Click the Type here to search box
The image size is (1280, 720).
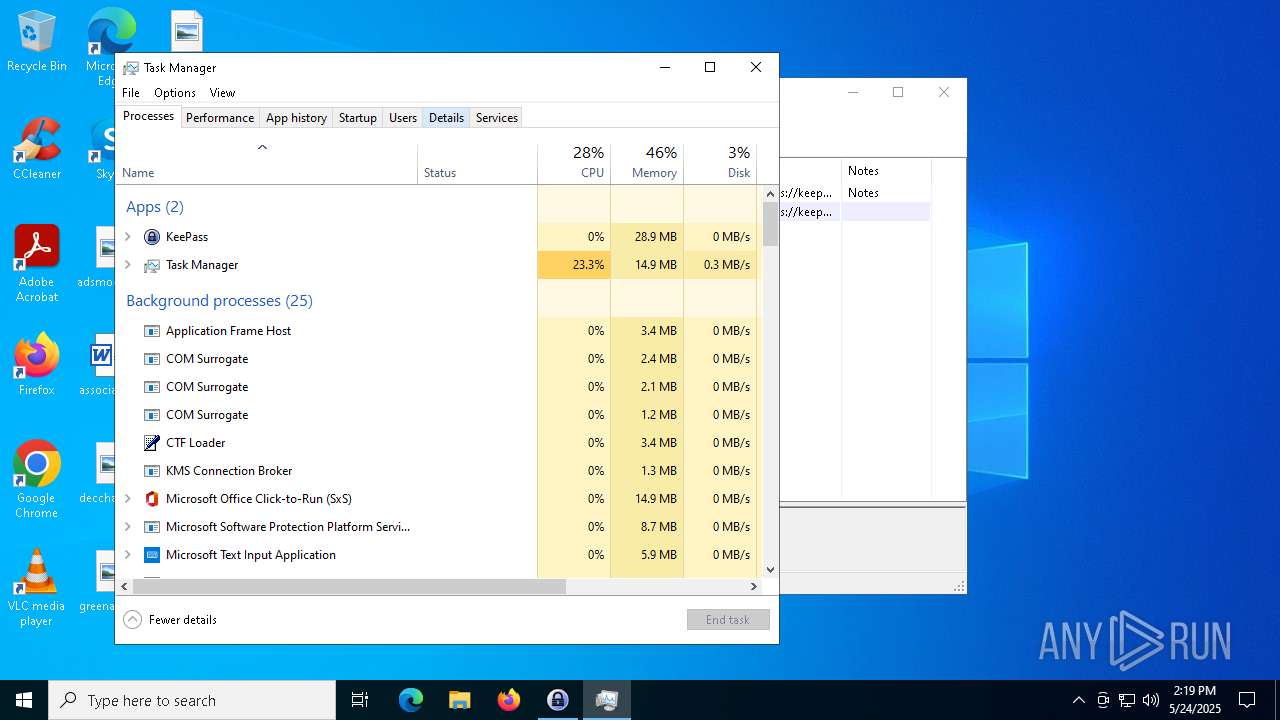coord(192,700)
